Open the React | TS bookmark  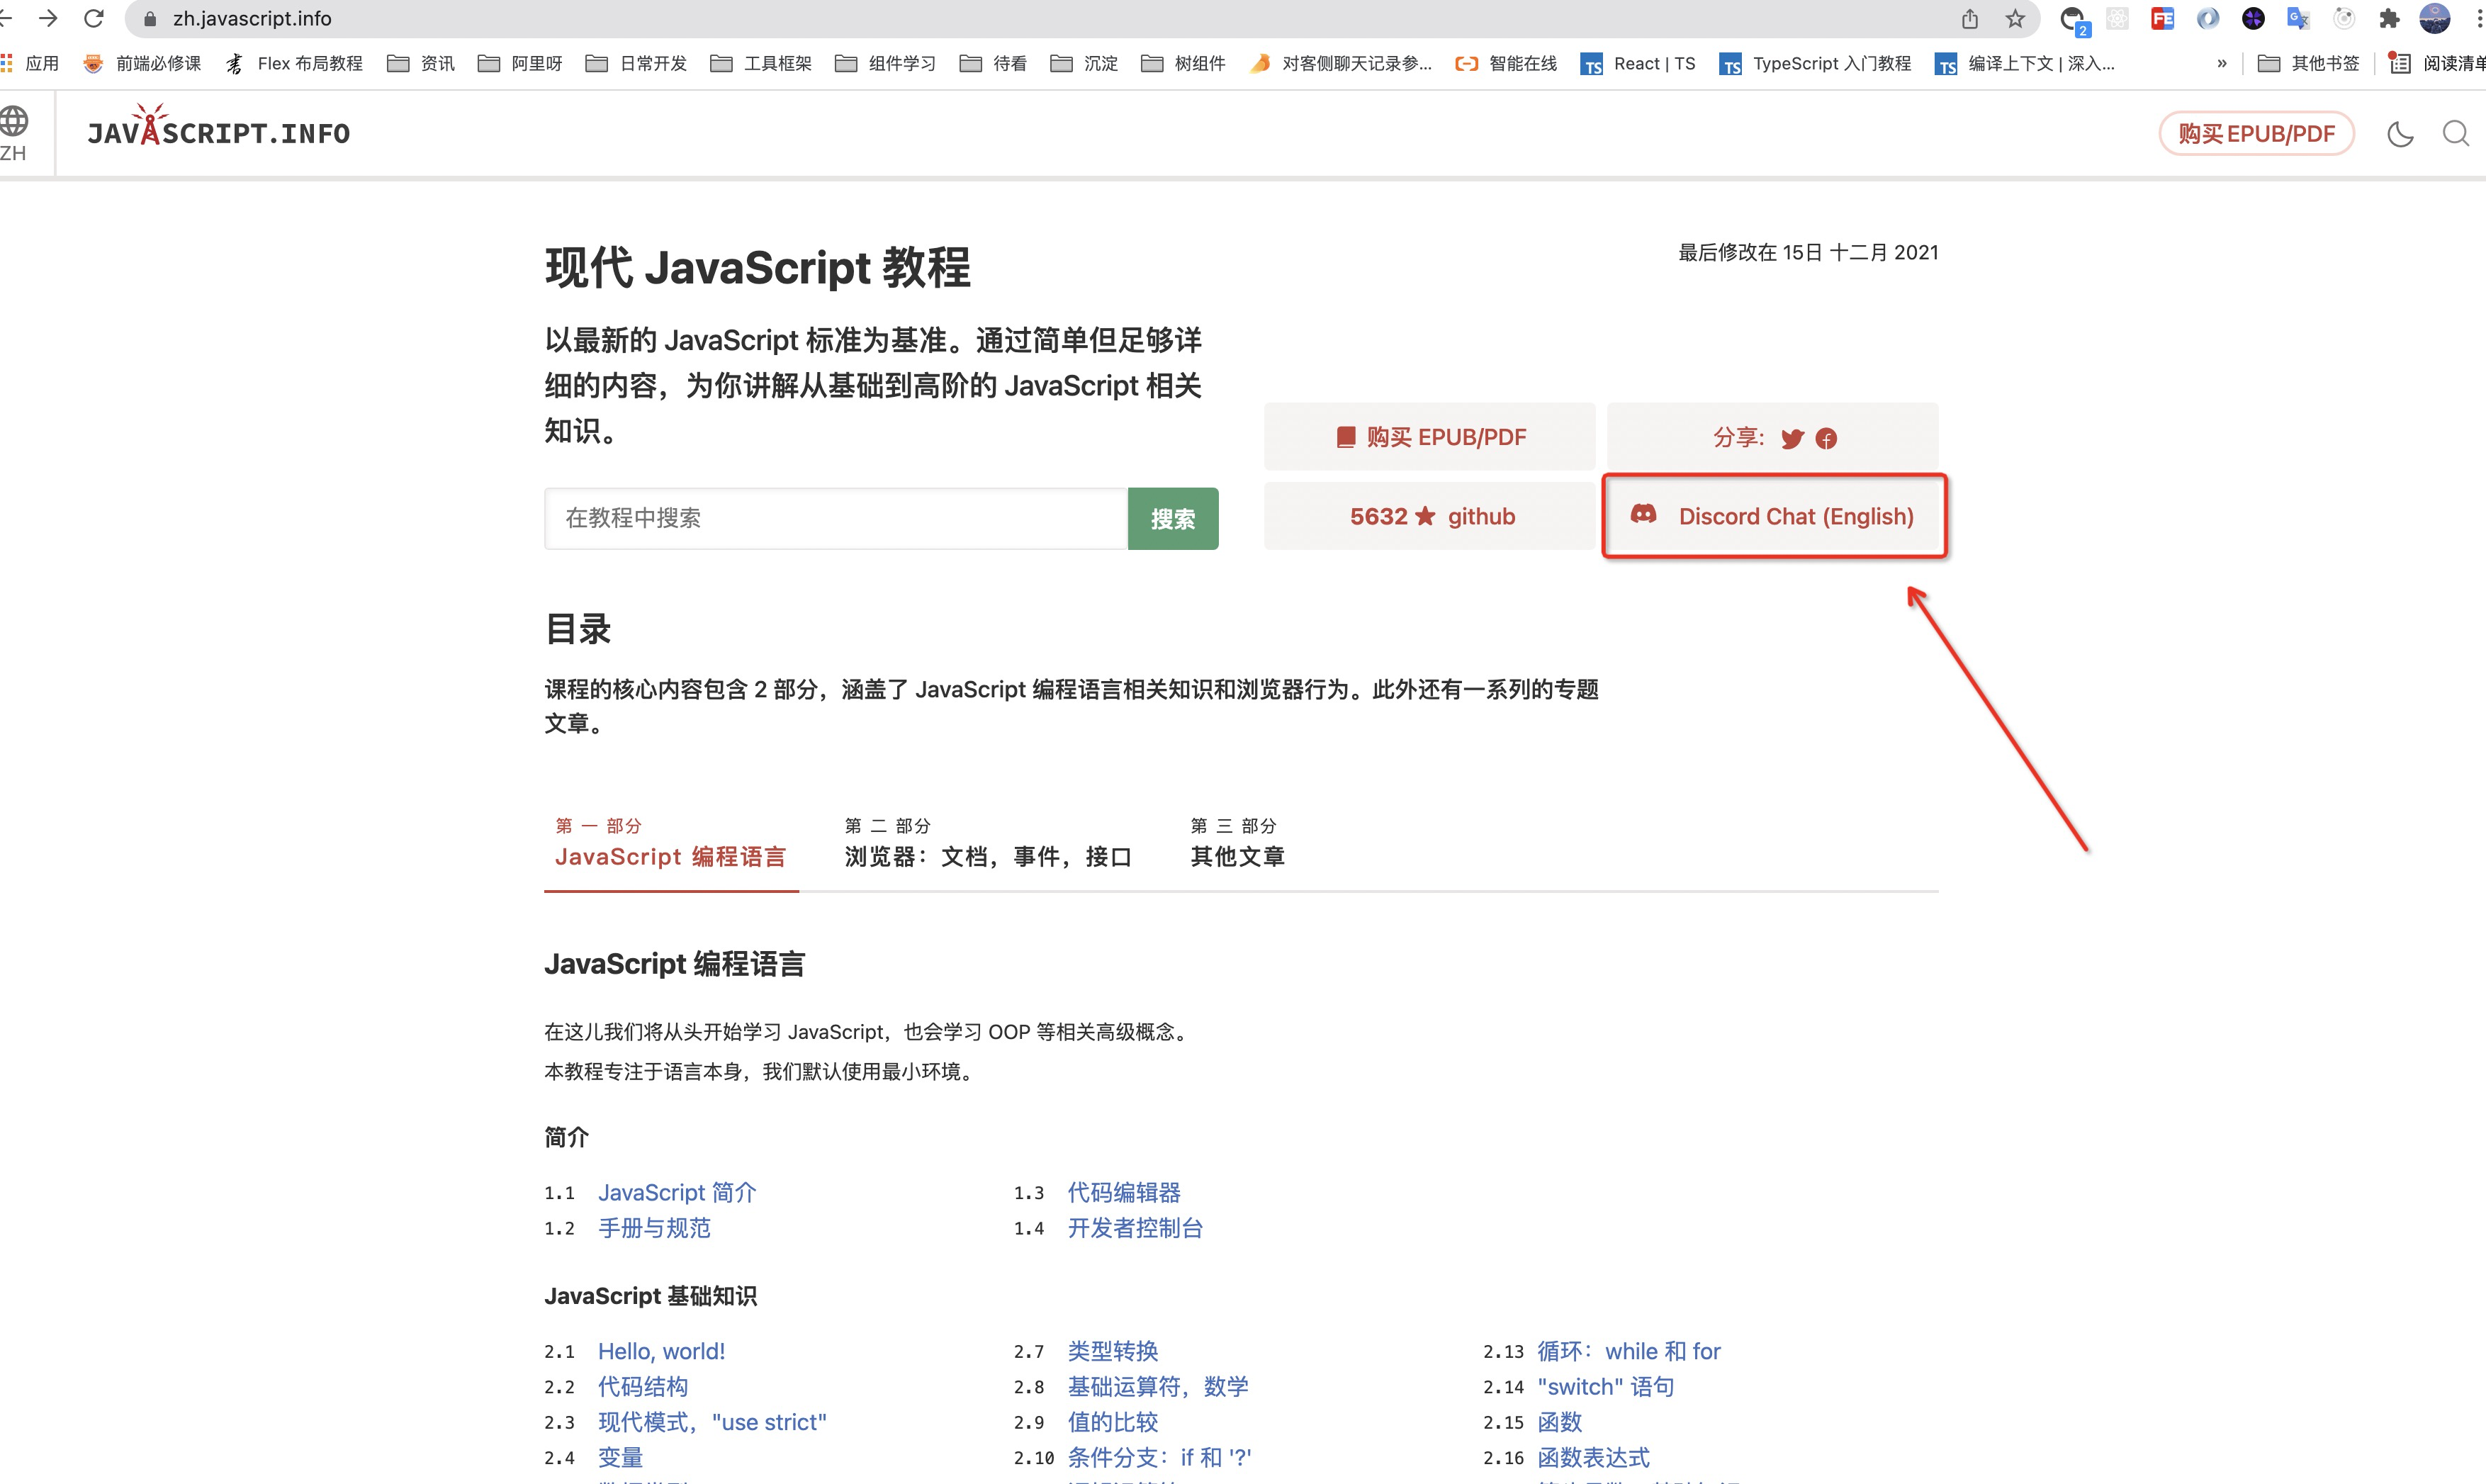pos(1638,63)
